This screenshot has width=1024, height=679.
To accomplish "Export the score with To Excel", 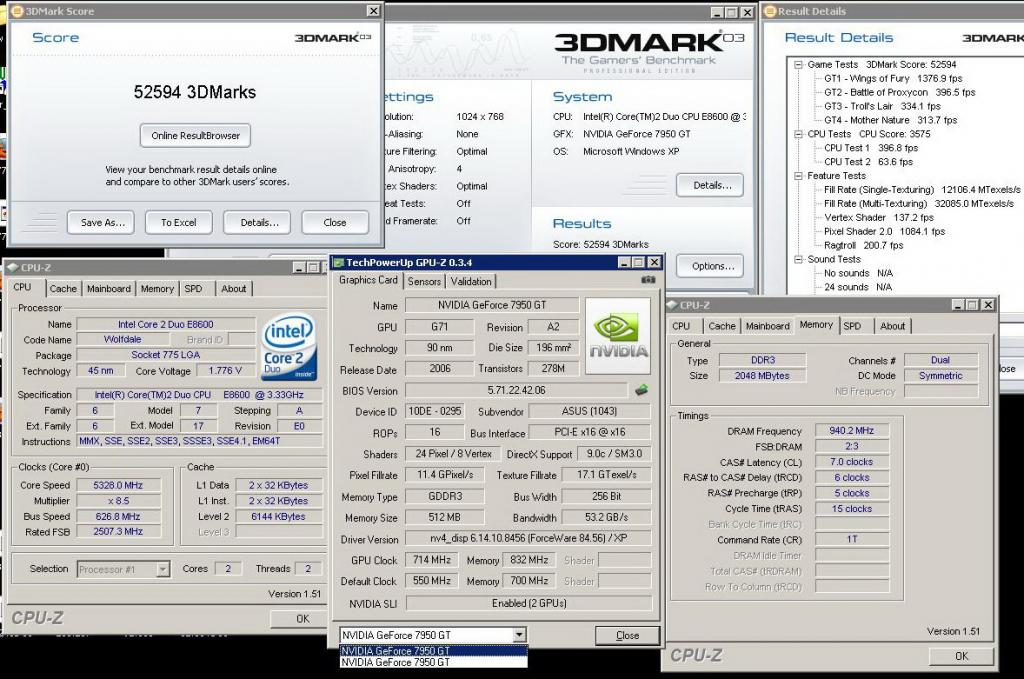I will point(179,223).
